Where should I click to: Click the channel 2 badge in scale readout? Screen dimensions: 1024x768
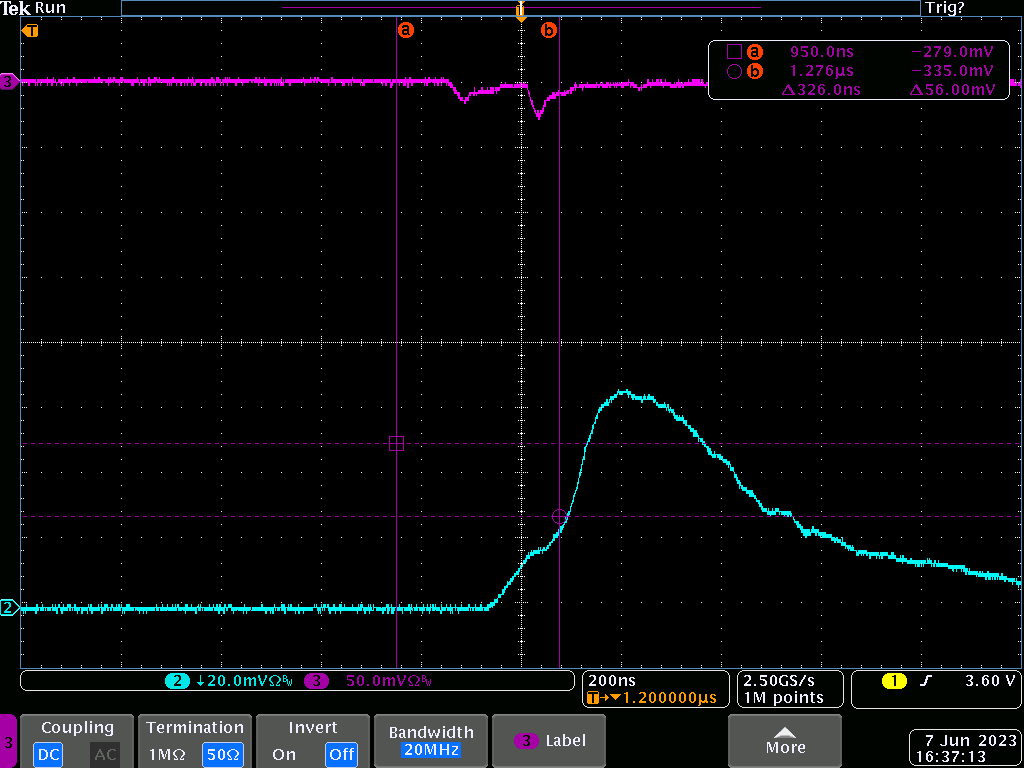pos(177,681)
